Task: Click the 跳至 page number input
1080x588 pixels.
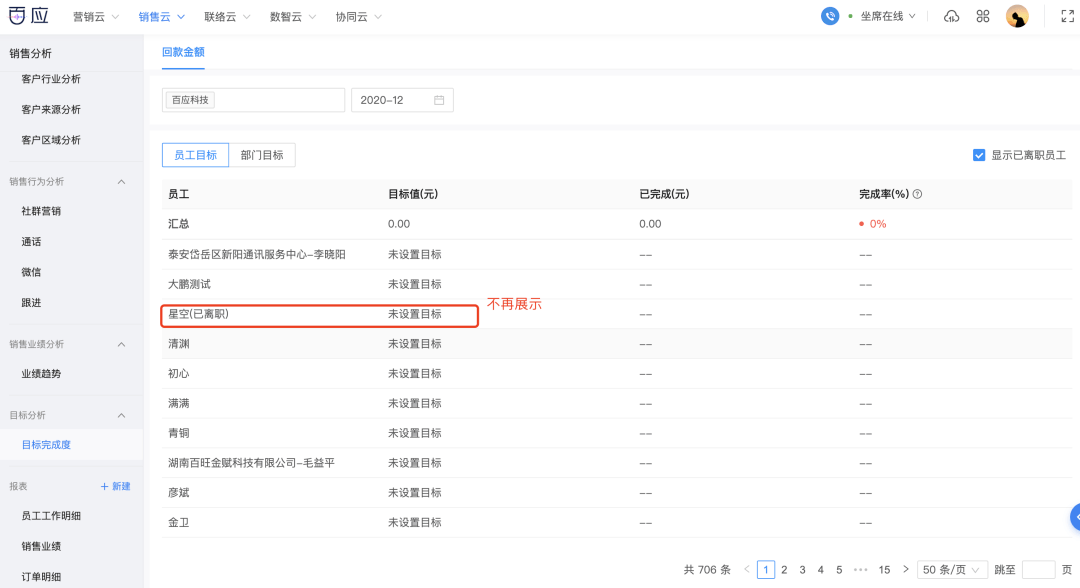Action: [x=1039, y=569]
